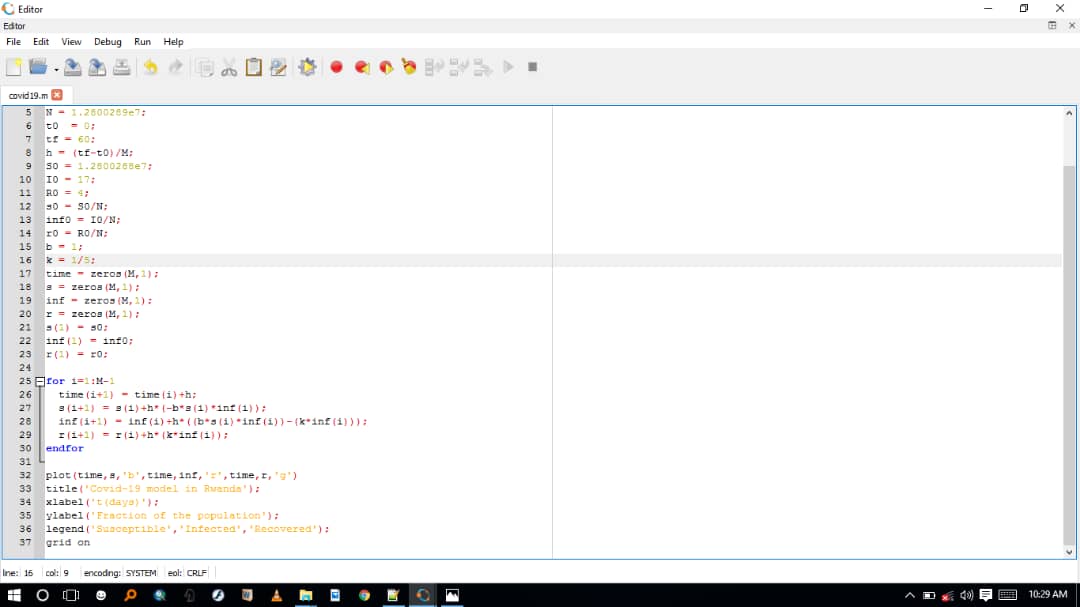Close the covid19.m tab
Screen dimensions: 1080x607
57,94
